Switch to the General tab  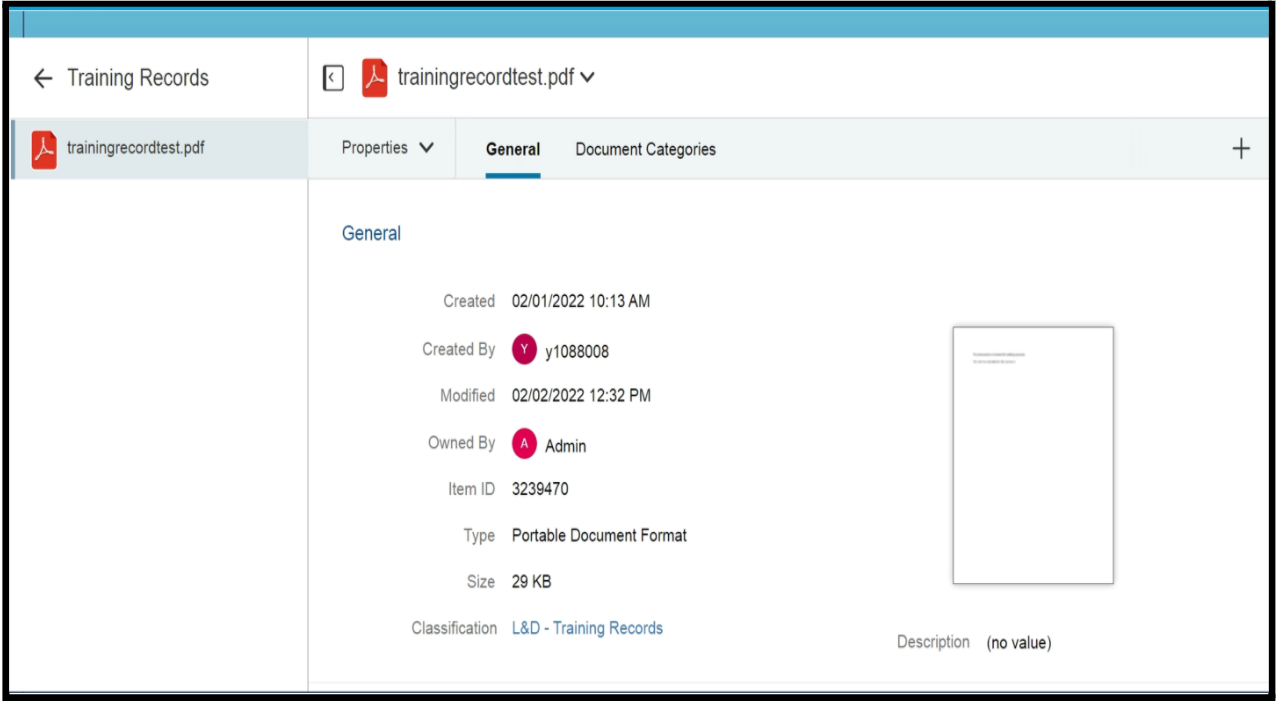tap(513, 149)
